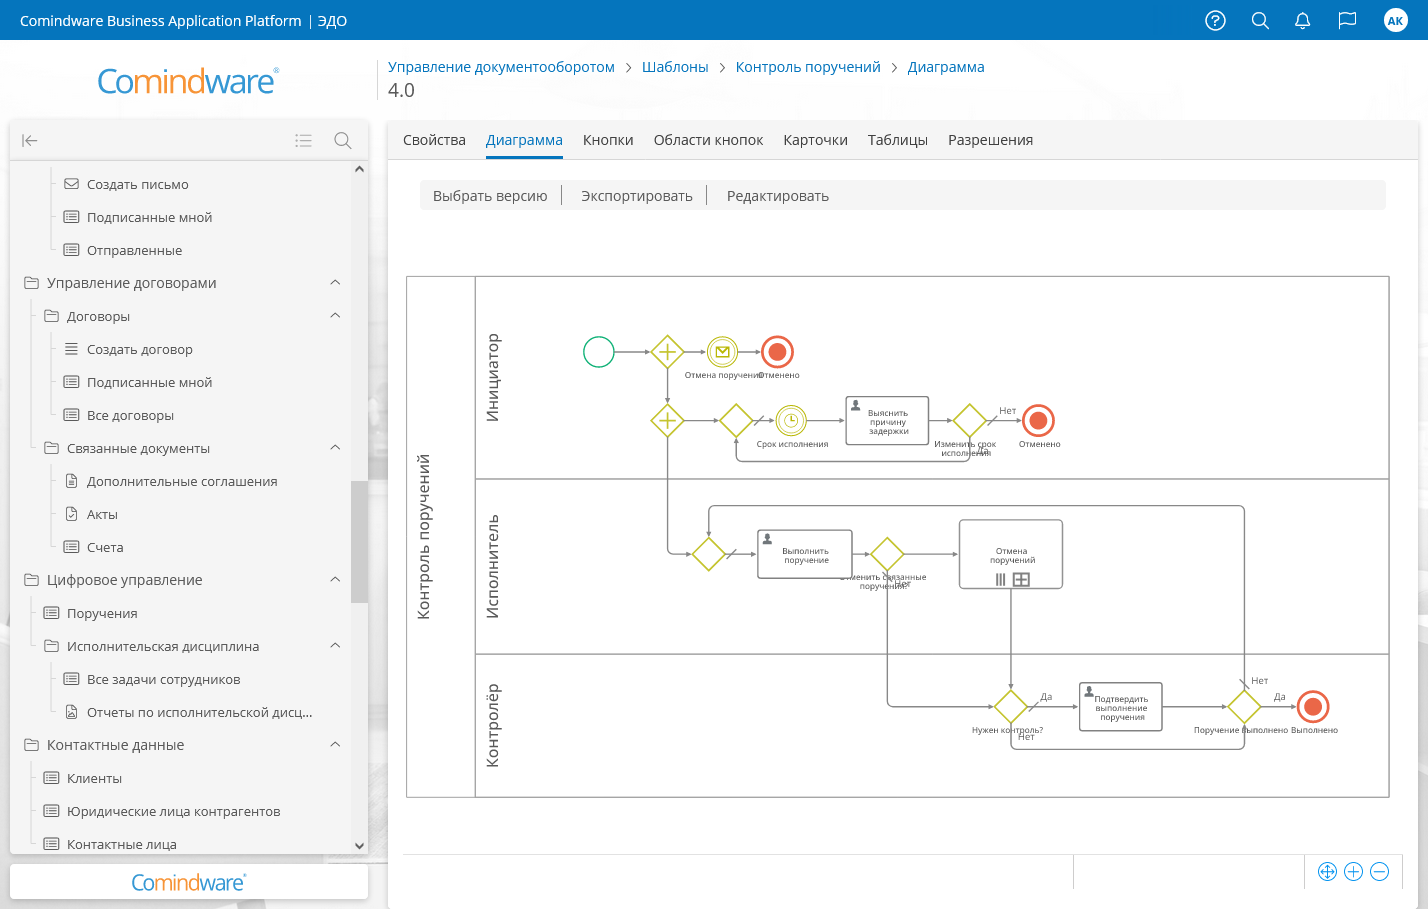Open 'Контроль поручений' breadcrumb link
The width and height of the screenshot is (1428, 909).
coord(808,67)
